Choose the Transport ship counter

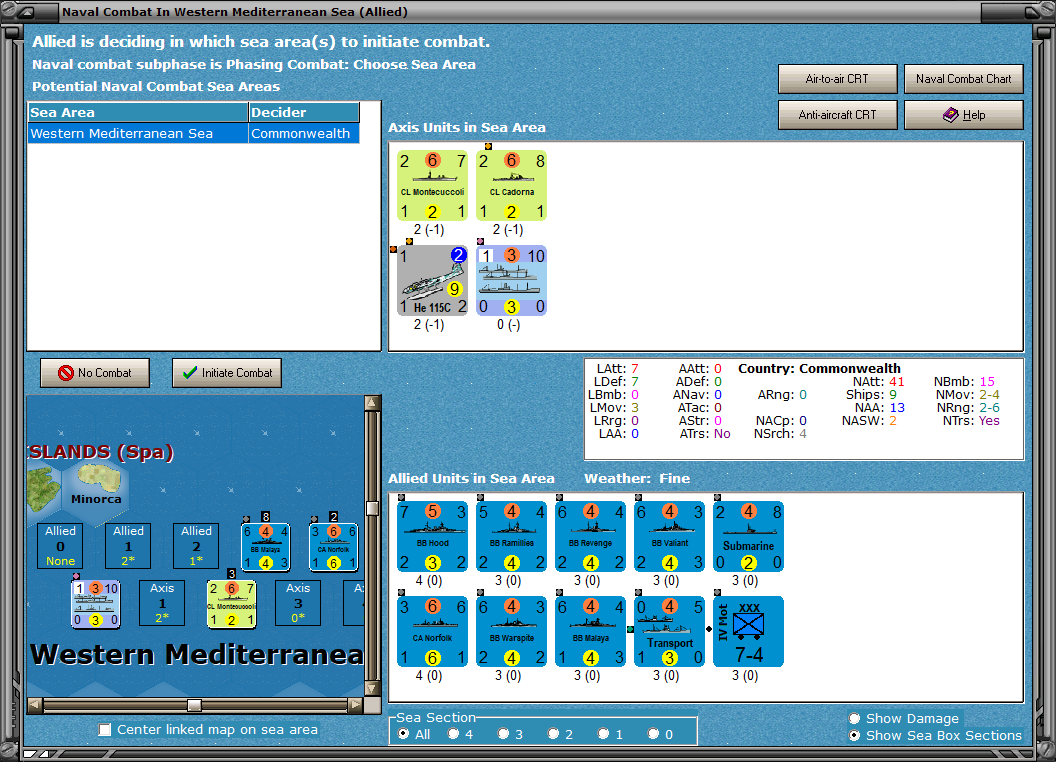click(x=669, y=631)
